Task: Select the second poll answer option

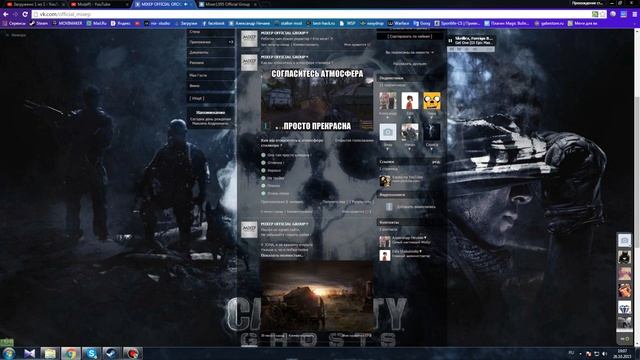Action: click(263, 162)
